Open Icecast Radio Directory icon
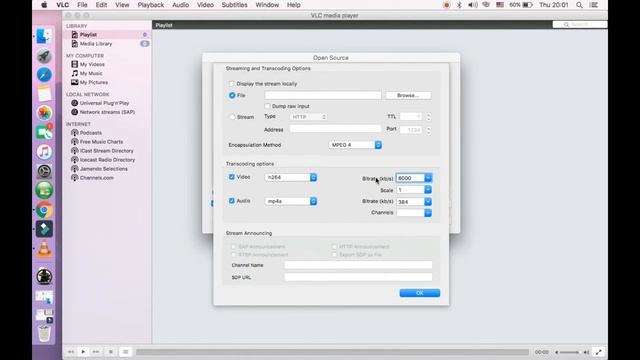 [75, 160]
